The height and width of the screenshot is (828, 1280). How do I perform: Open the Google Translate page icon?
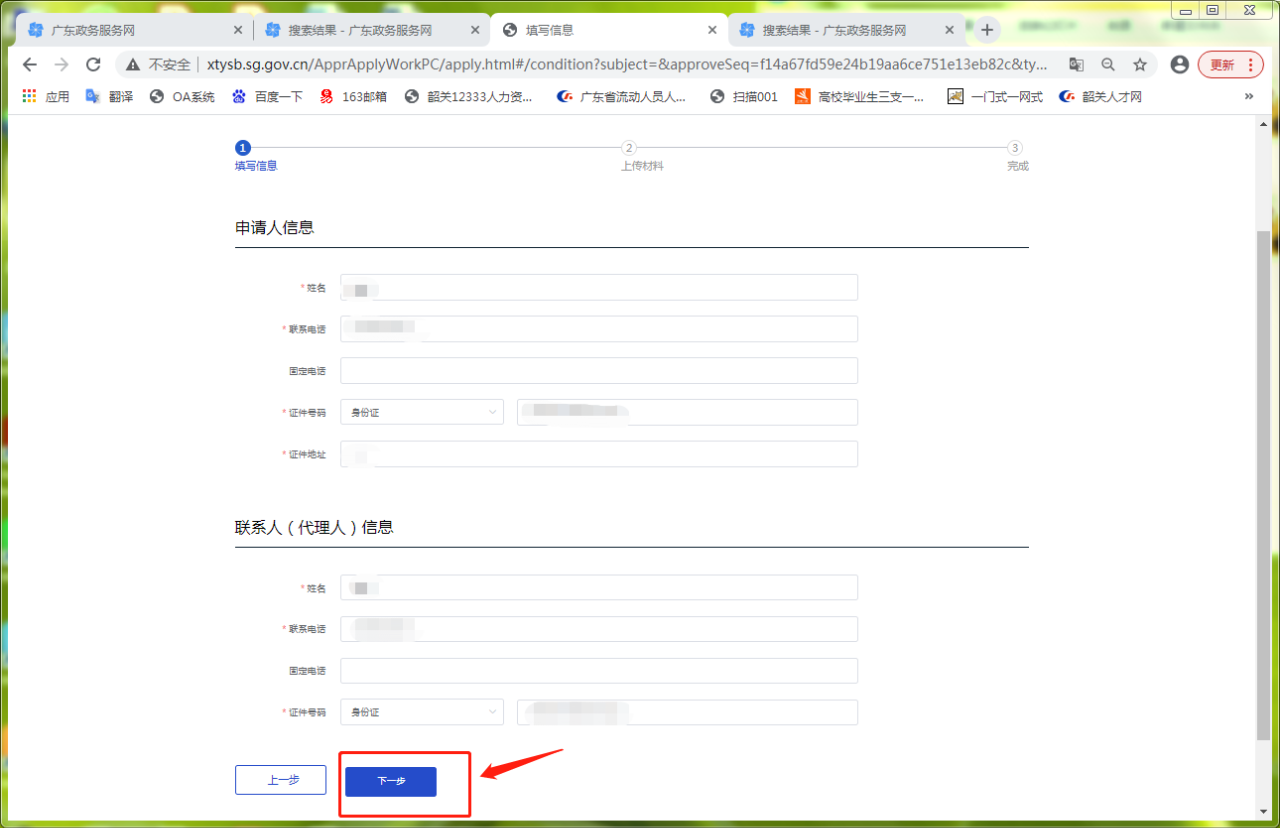(1076, 65)
